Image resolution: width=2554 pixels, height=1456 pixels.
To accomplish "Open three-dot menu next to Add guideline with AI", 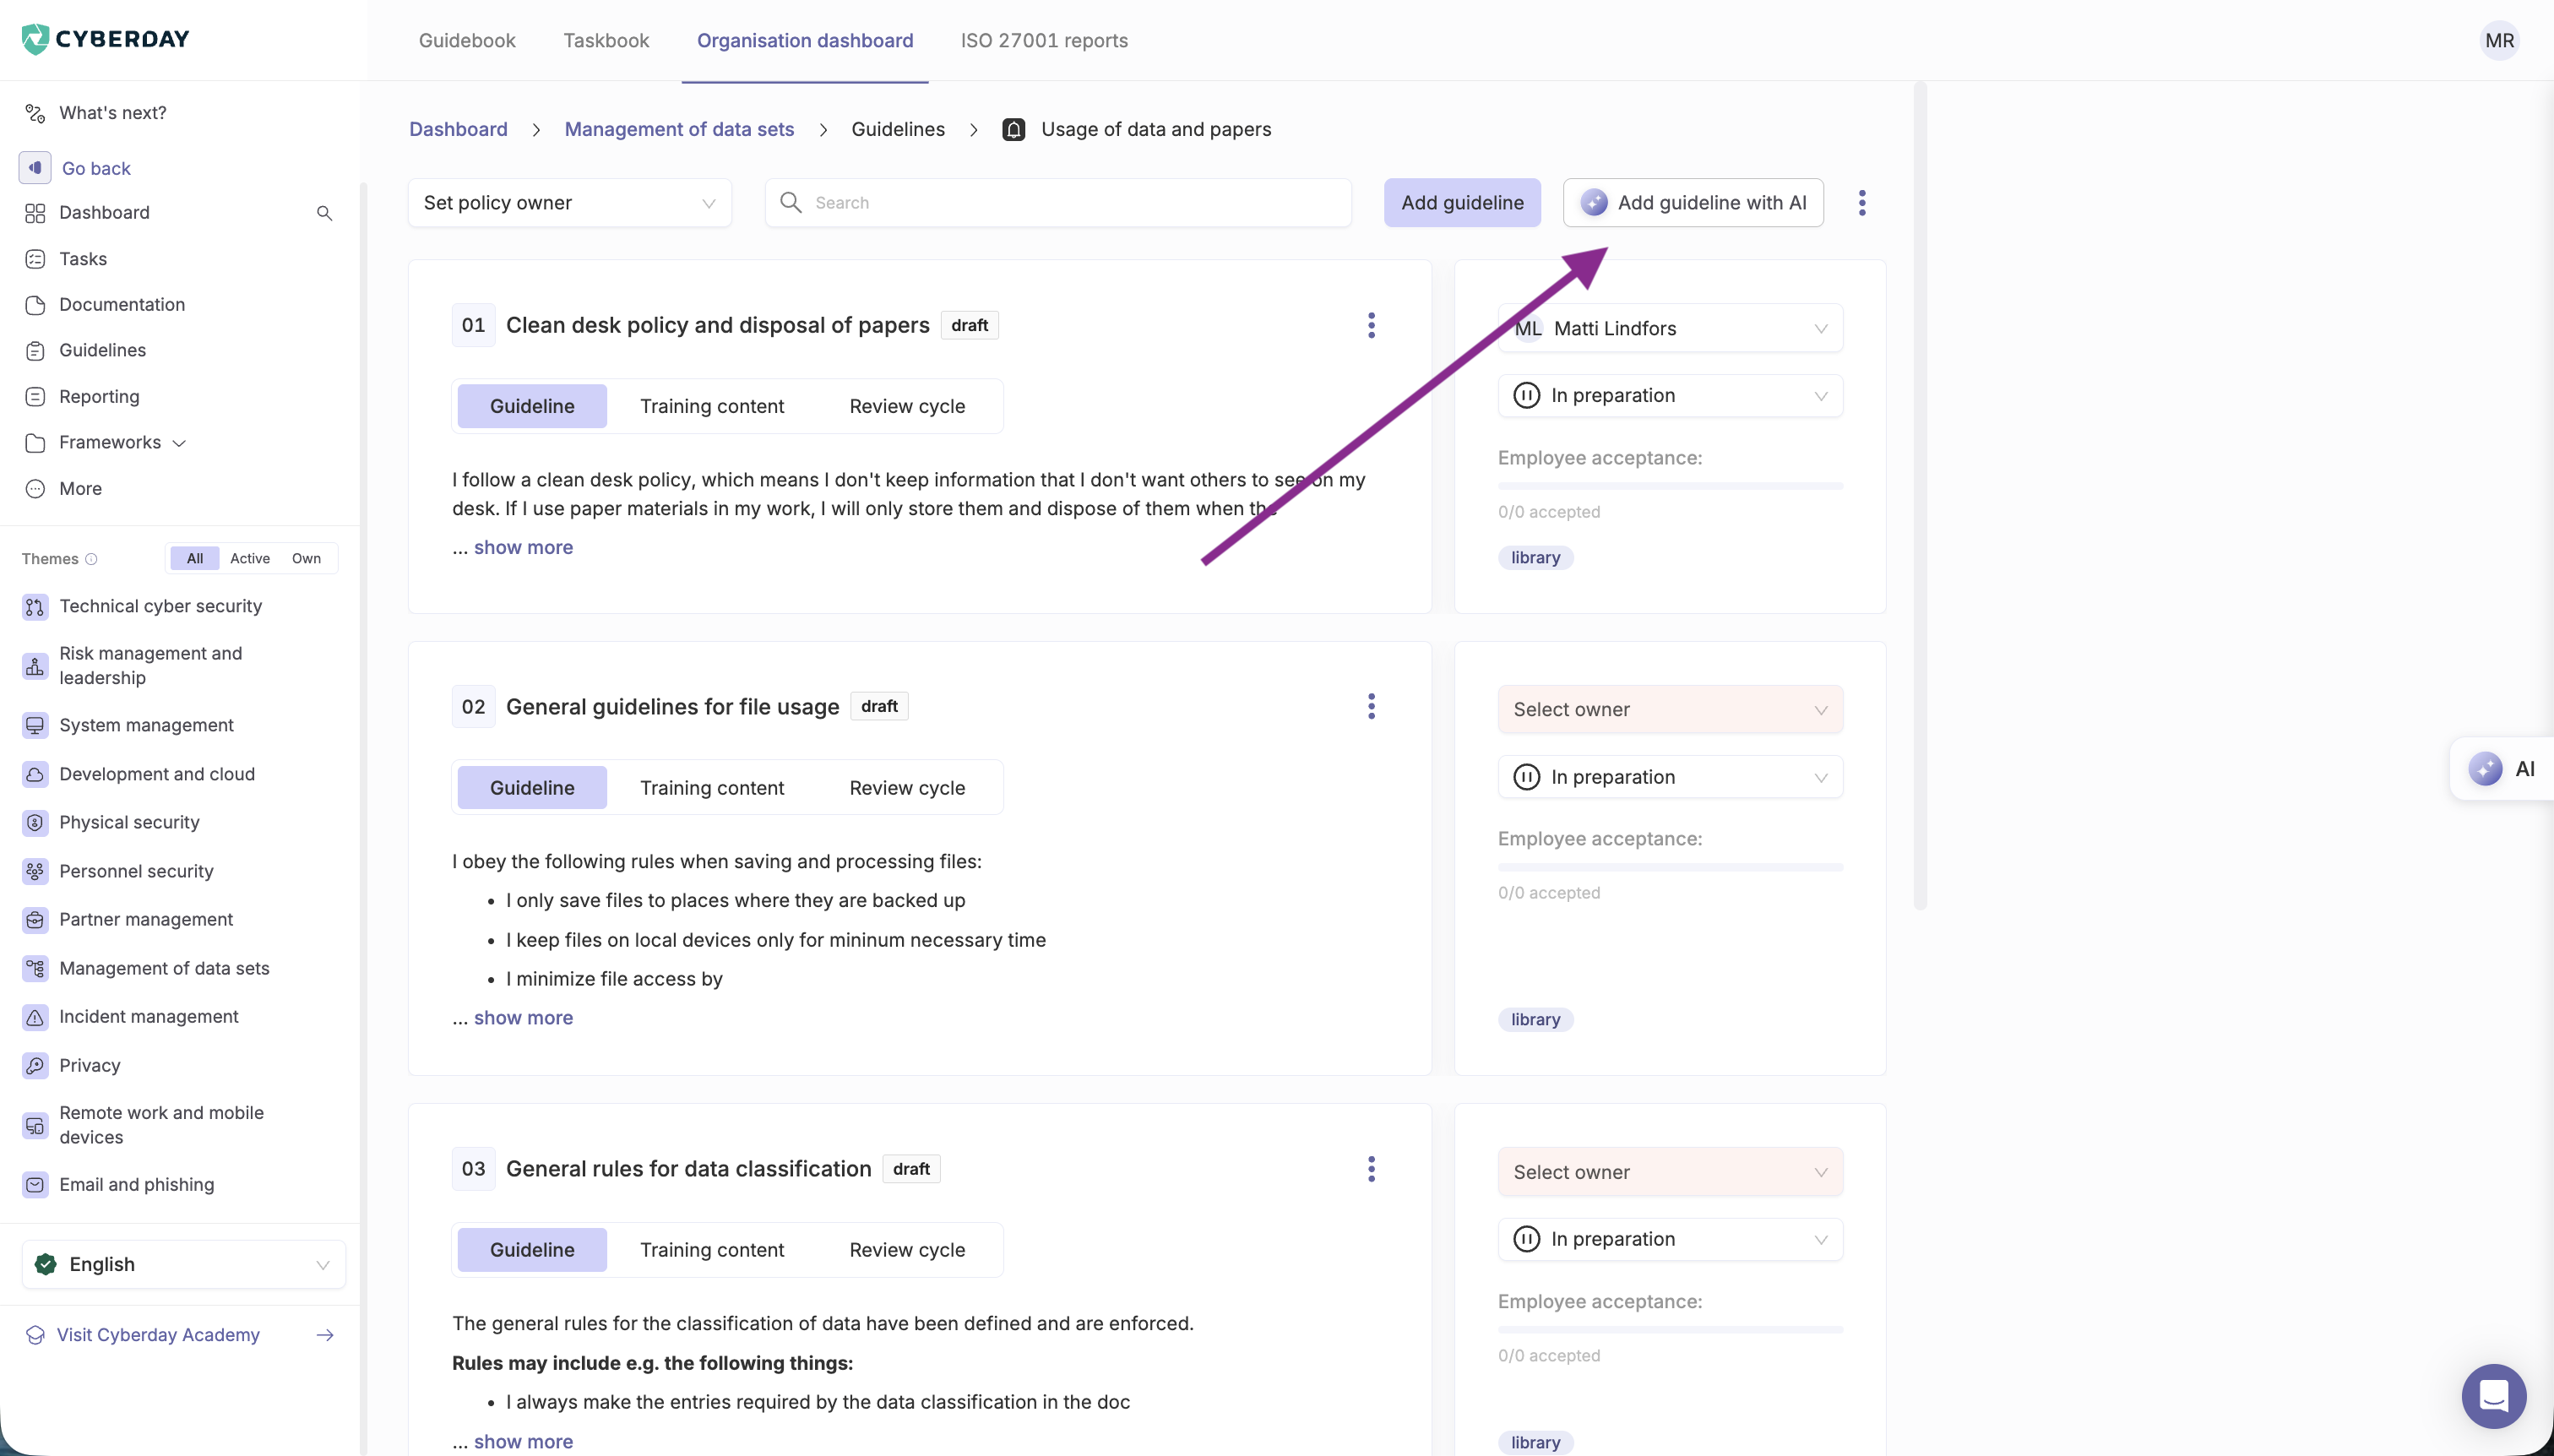I will pyautogui.click(x=1861, y=203).
